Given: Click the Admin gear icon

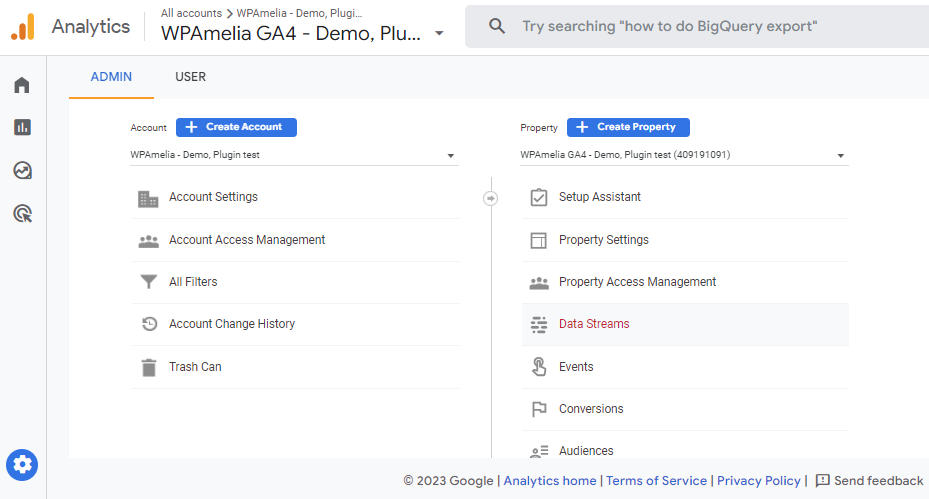Looking at the screenshot, I should [x=22, y=465].
